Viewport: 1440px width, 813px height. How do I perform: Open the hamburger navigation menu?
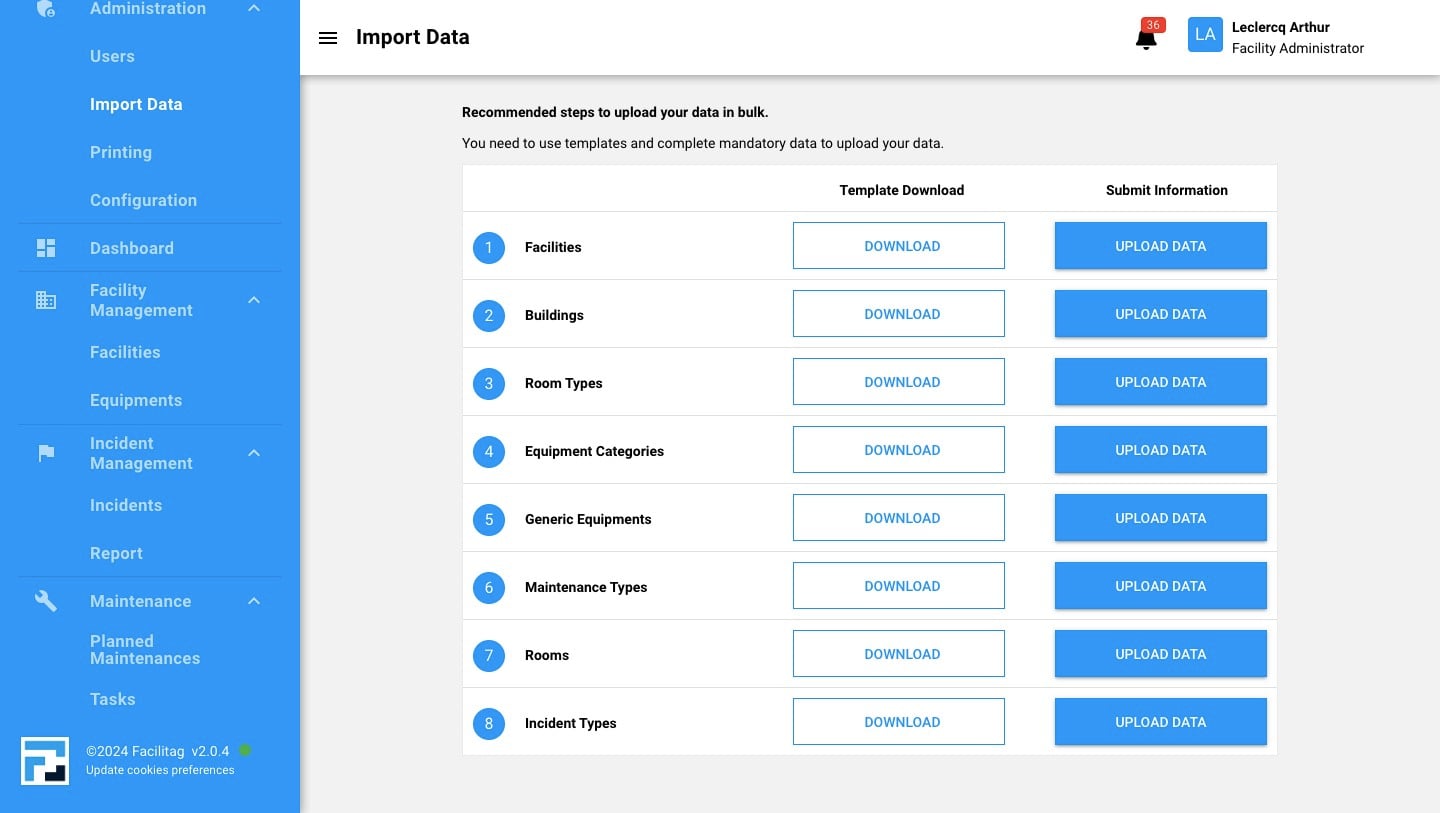click(327, 37)
